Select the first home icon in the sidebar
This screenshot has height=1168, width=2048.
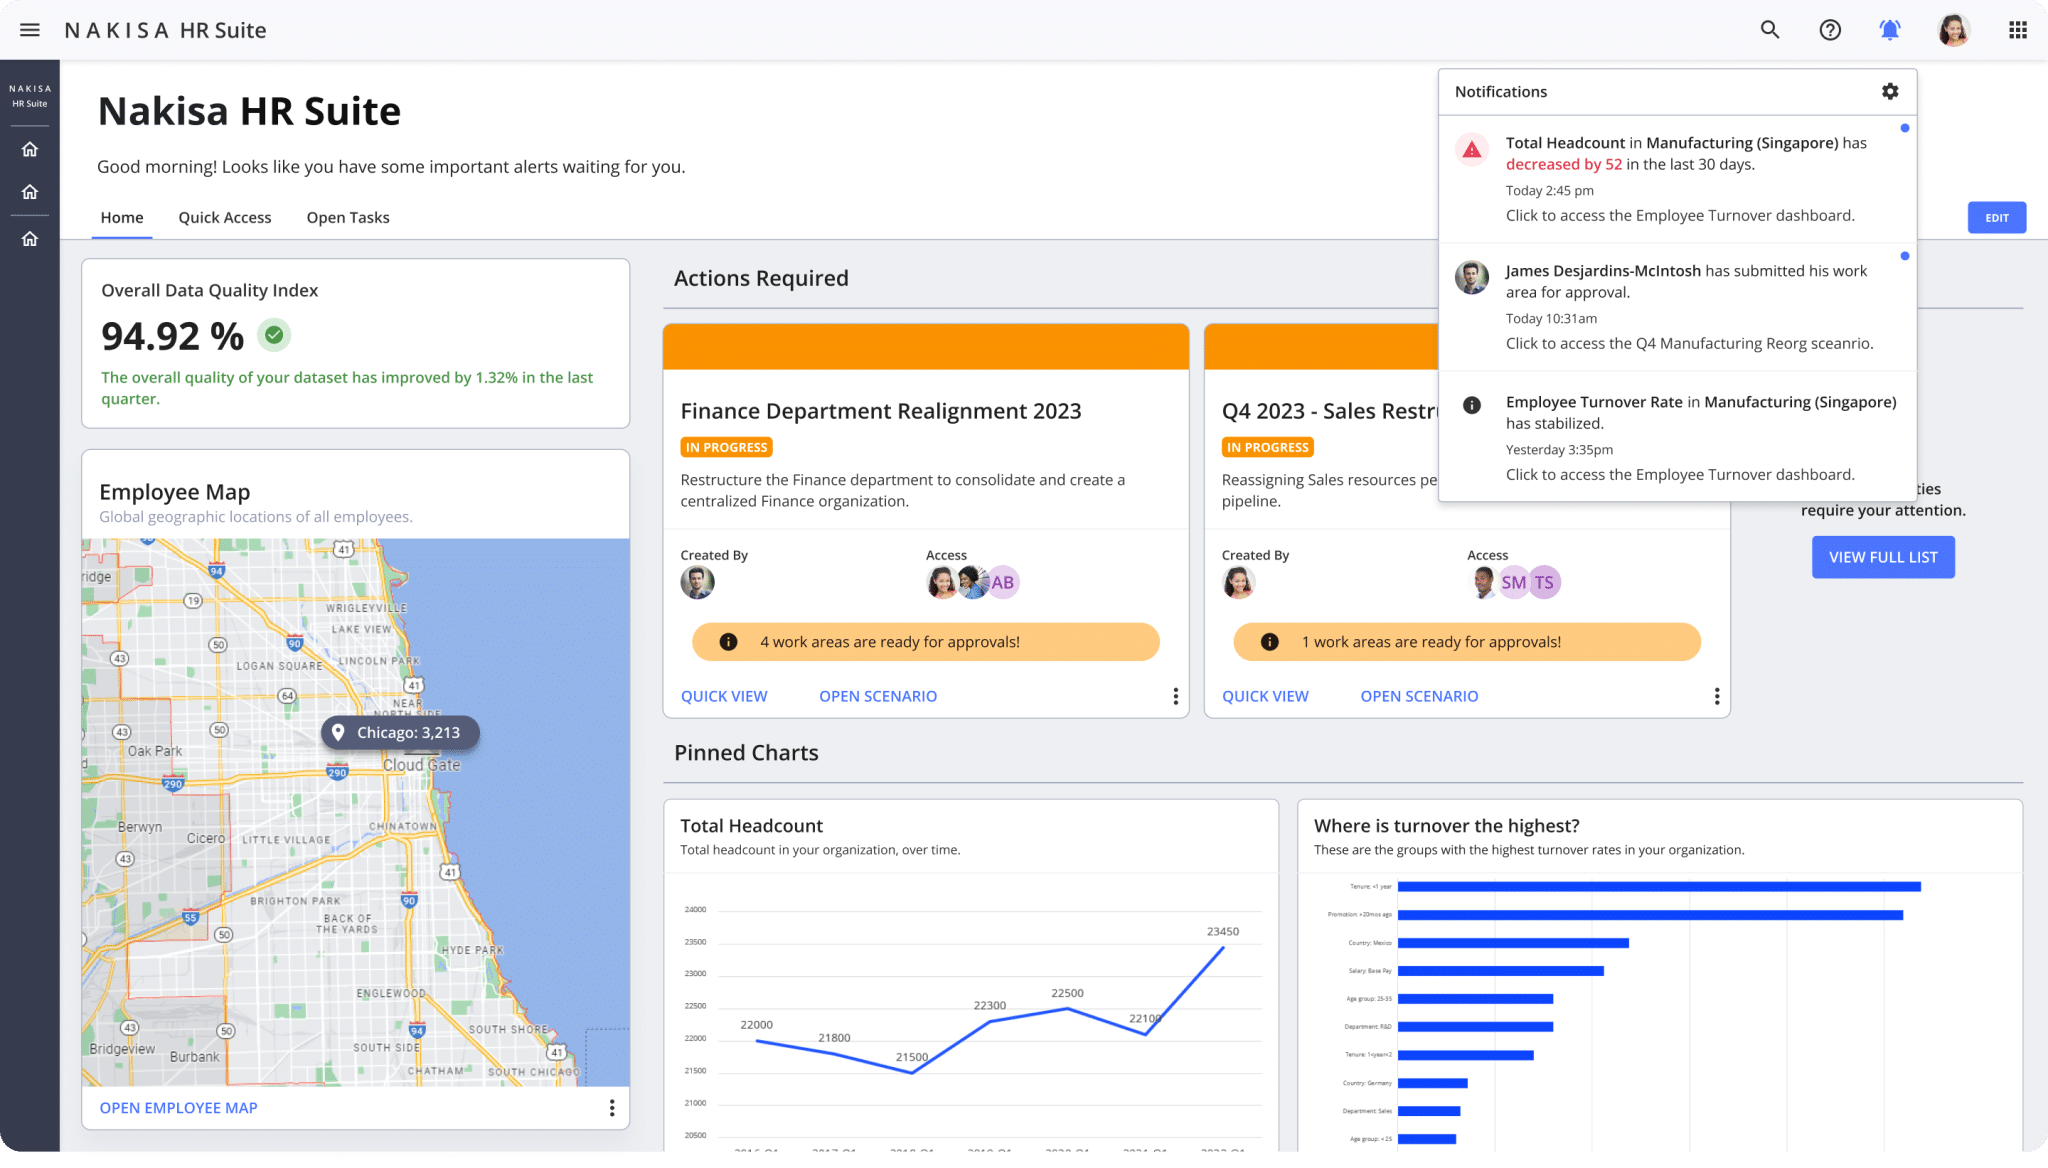[30, 147]
